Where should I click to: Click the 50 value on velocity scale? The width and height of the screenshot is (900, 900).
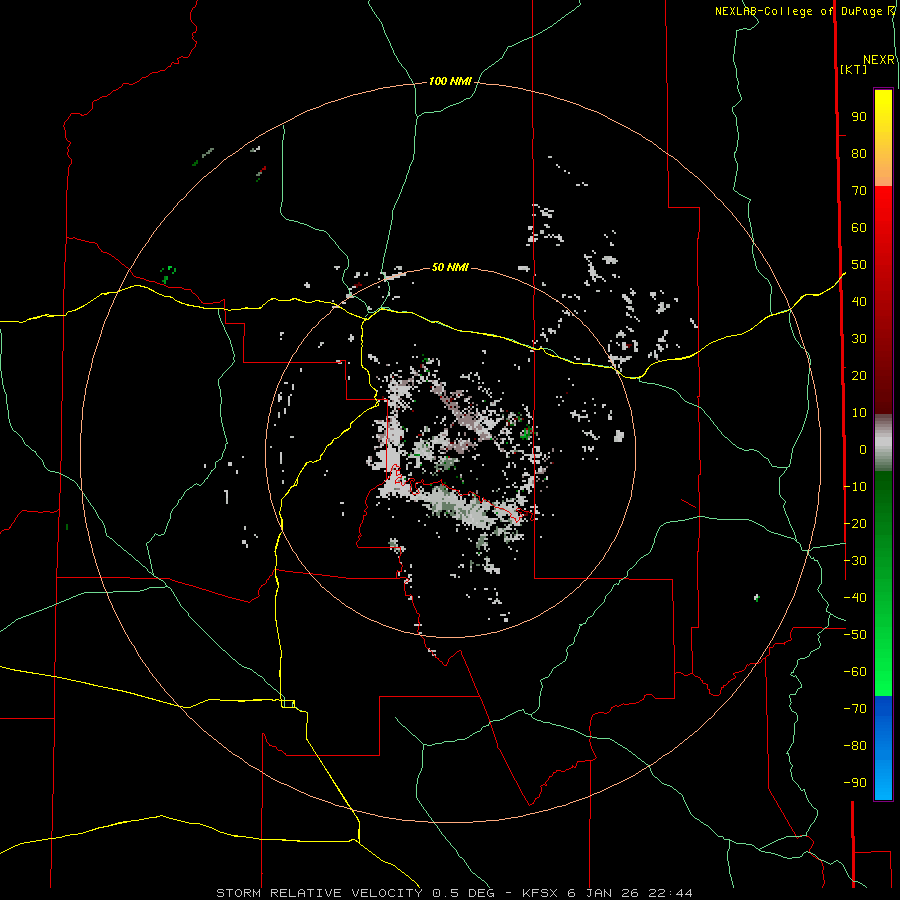(859, 265)
